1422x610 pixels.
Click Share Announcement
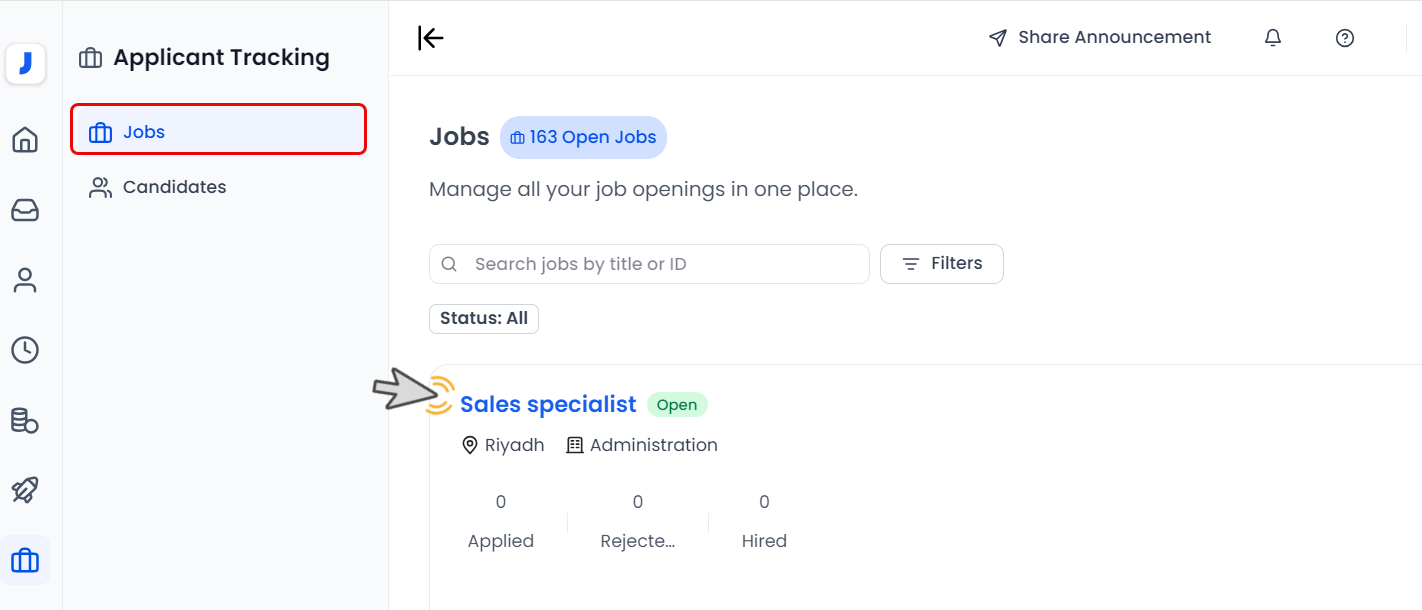point(1100,38)
